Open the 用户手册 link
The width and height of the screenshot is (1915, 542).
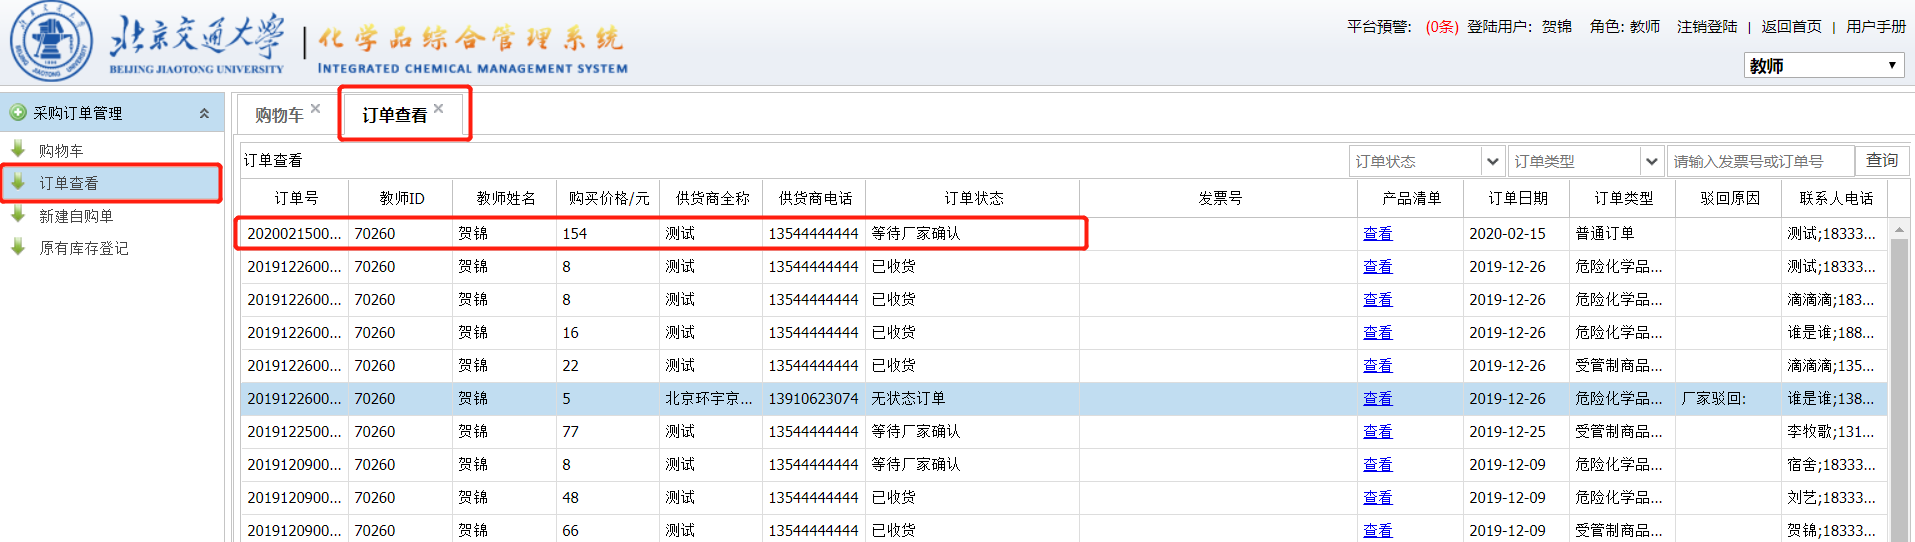coord(1875,27)
